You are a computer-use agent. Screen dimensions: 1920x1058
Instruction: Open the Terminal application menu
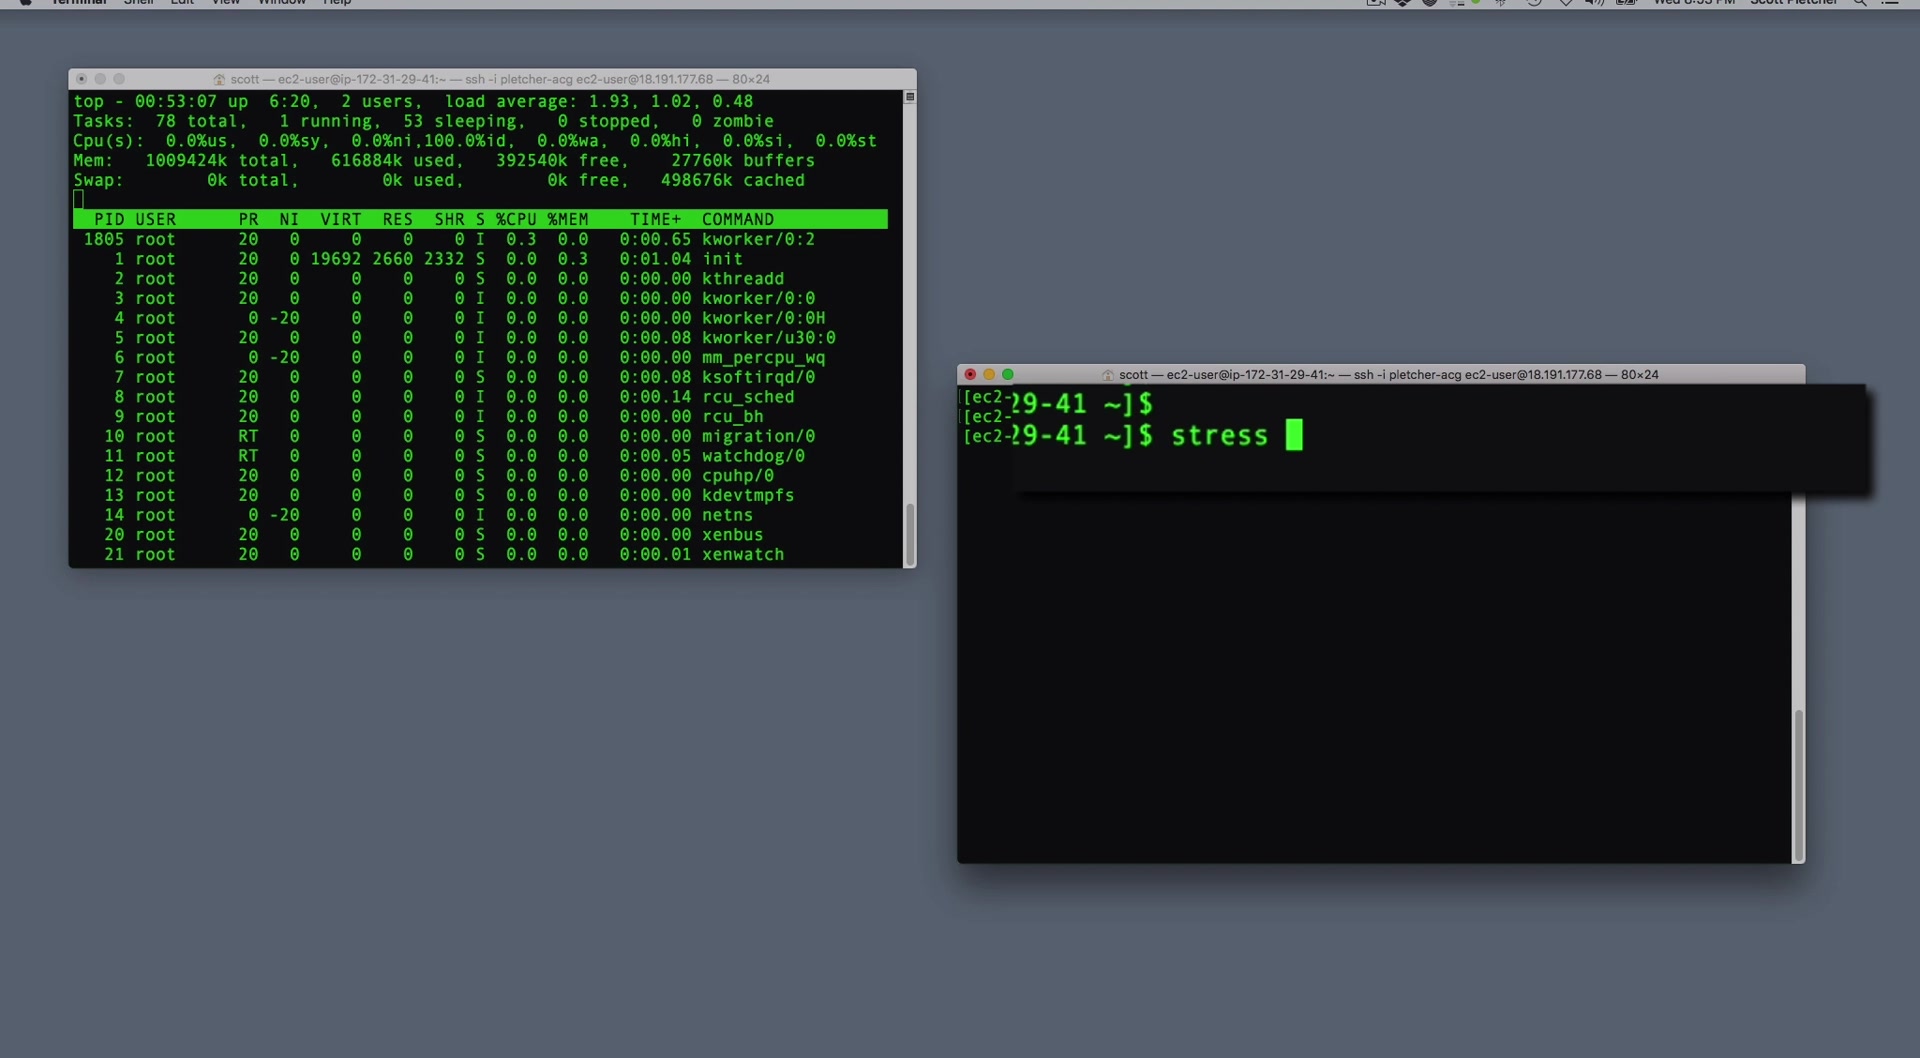[x=79, y=3]
